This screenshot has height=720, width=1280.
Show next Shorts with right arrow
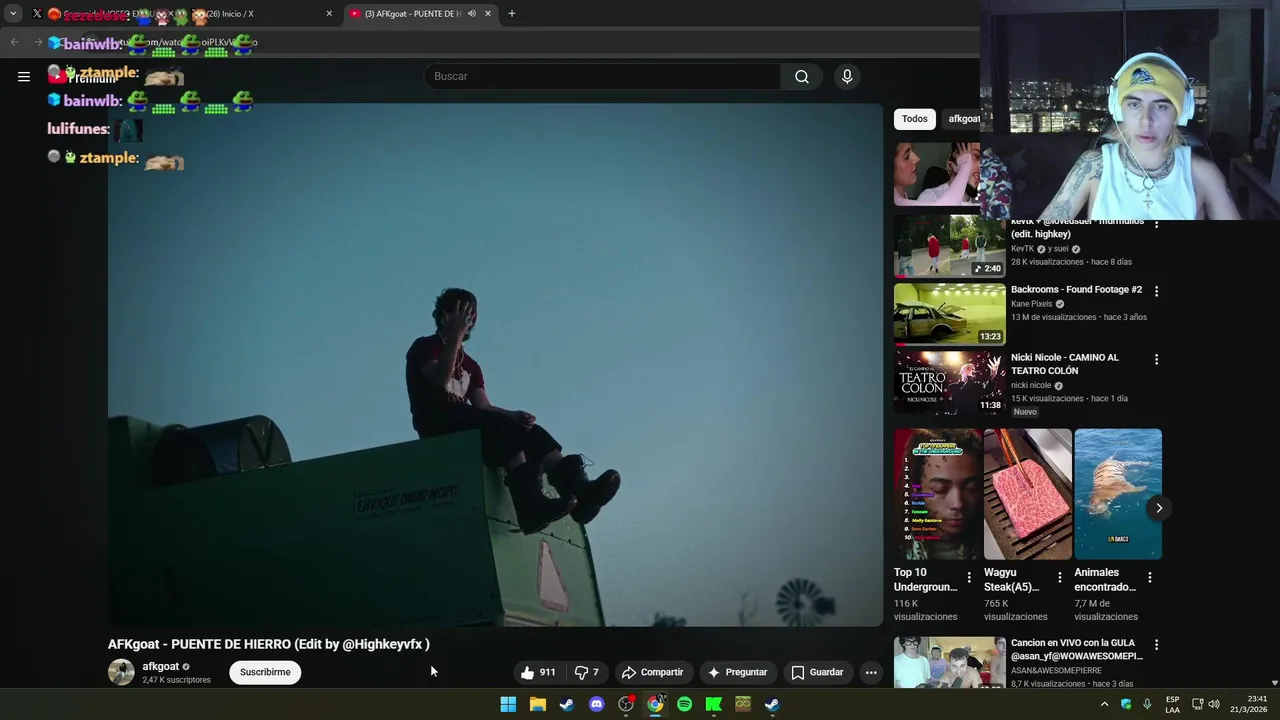coord(1158,508)
